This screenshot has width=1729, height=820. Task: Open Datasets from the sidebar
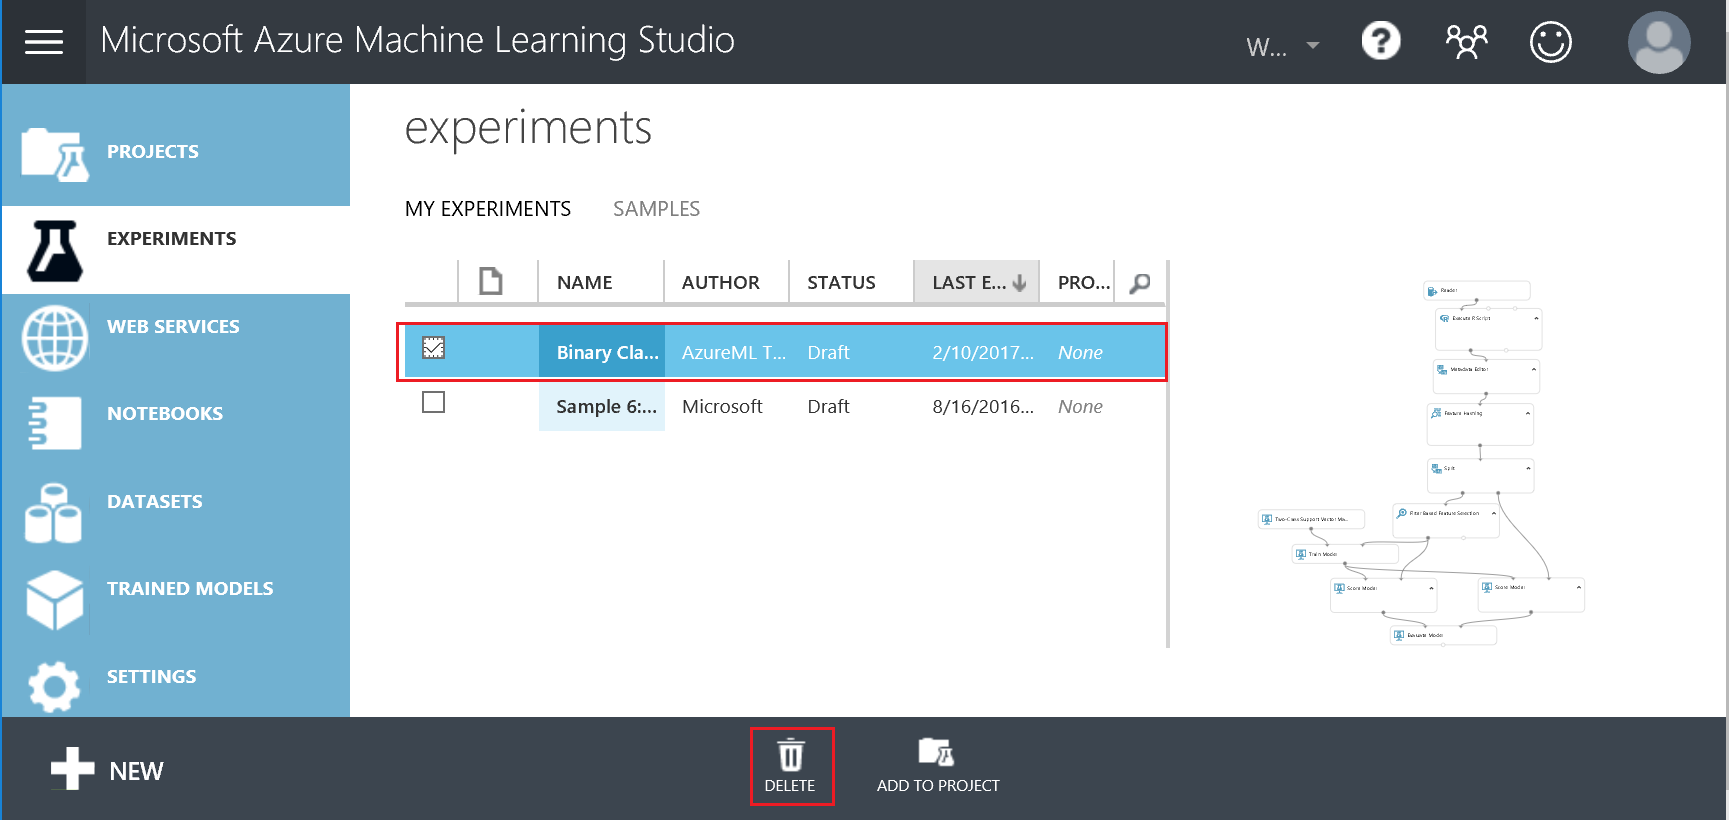click(155, 502)
